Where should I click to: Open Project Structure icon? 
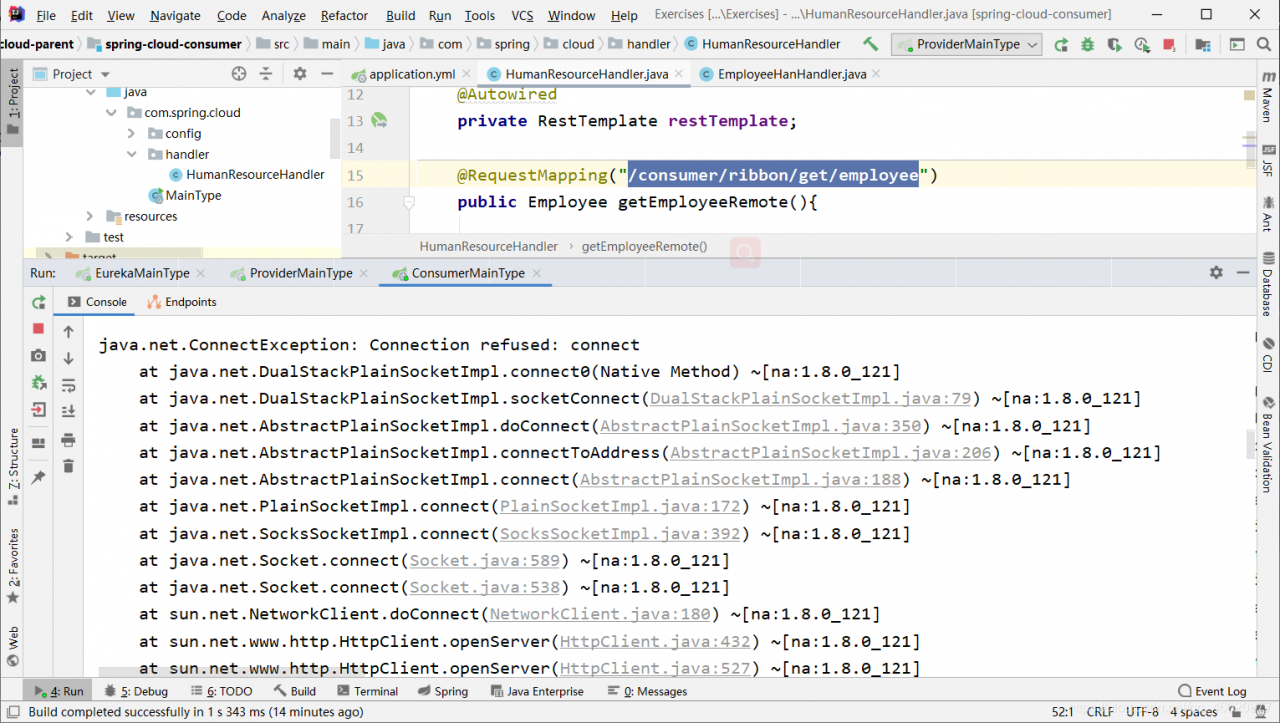click(1203, 44)
